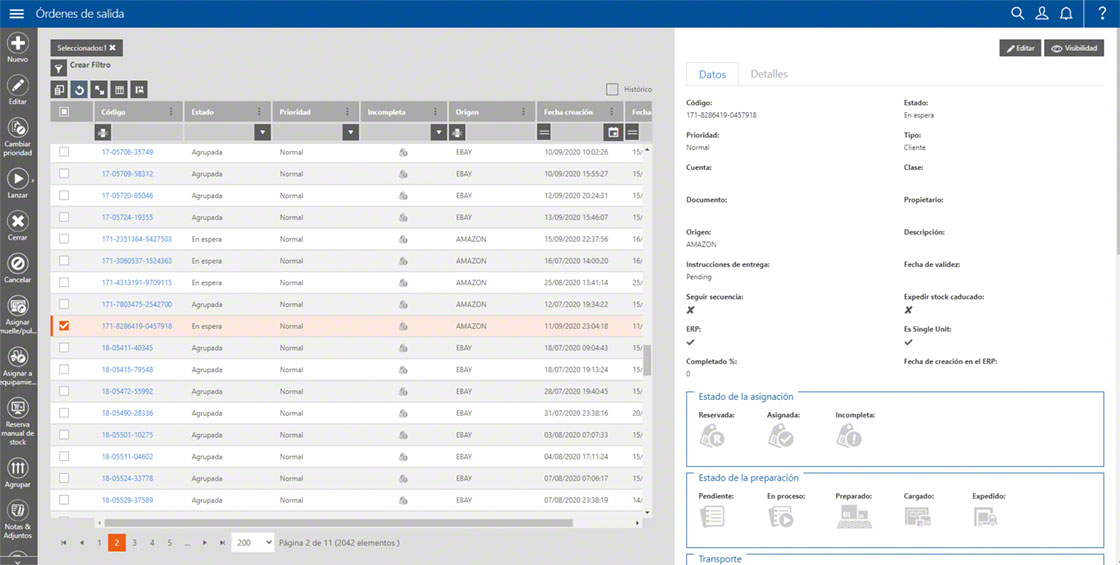Click the Cancelar icon

17,263
